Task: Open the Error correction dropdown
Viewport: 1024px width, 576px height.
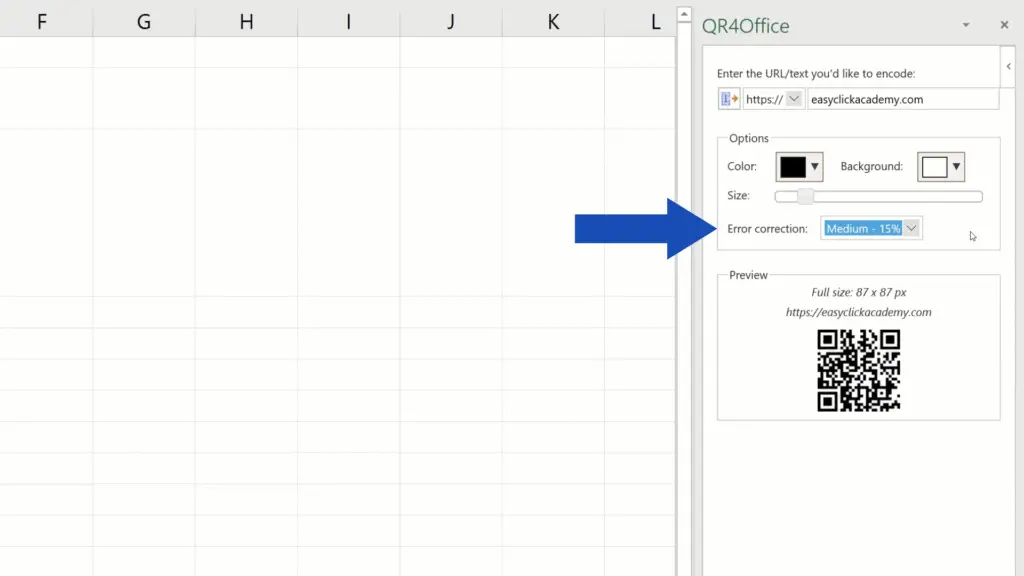Action: 871,229
